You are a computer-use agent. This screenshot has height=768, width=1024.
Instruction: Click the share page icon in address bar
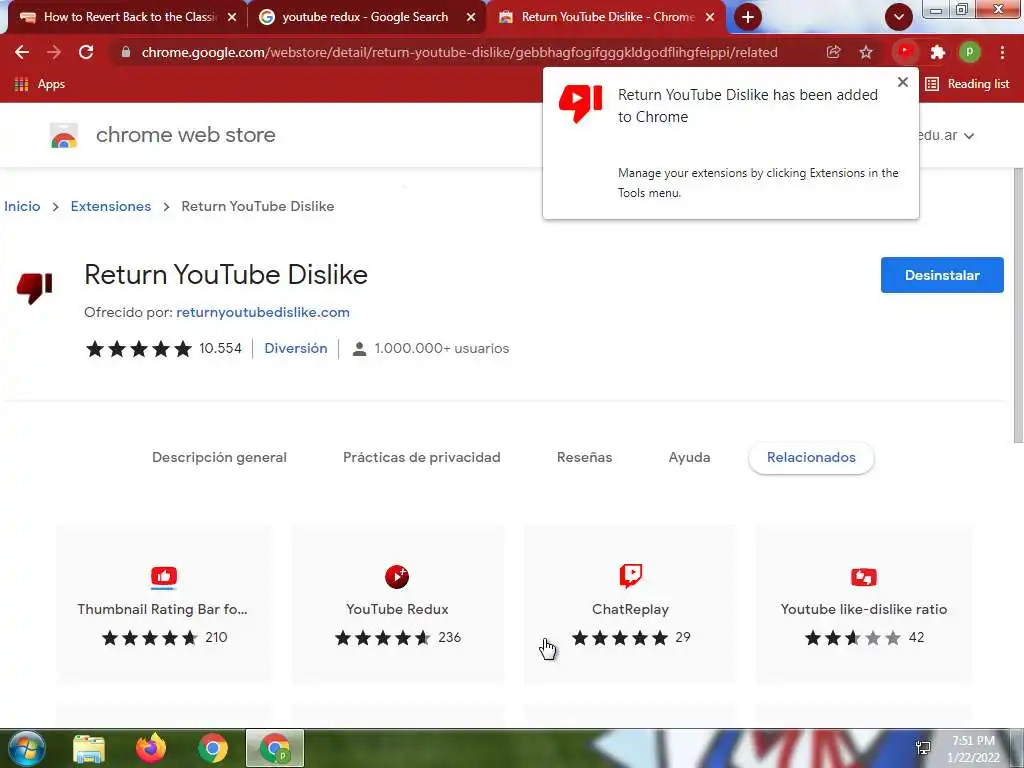pos(833,52)
